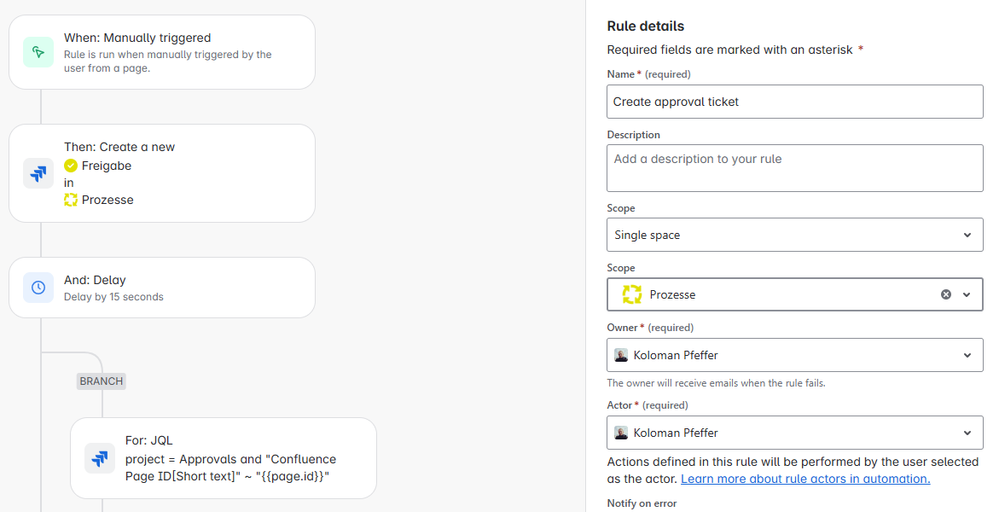
Task: Click the yellow Prozesse icon in Create step
Action: point(71,200)
